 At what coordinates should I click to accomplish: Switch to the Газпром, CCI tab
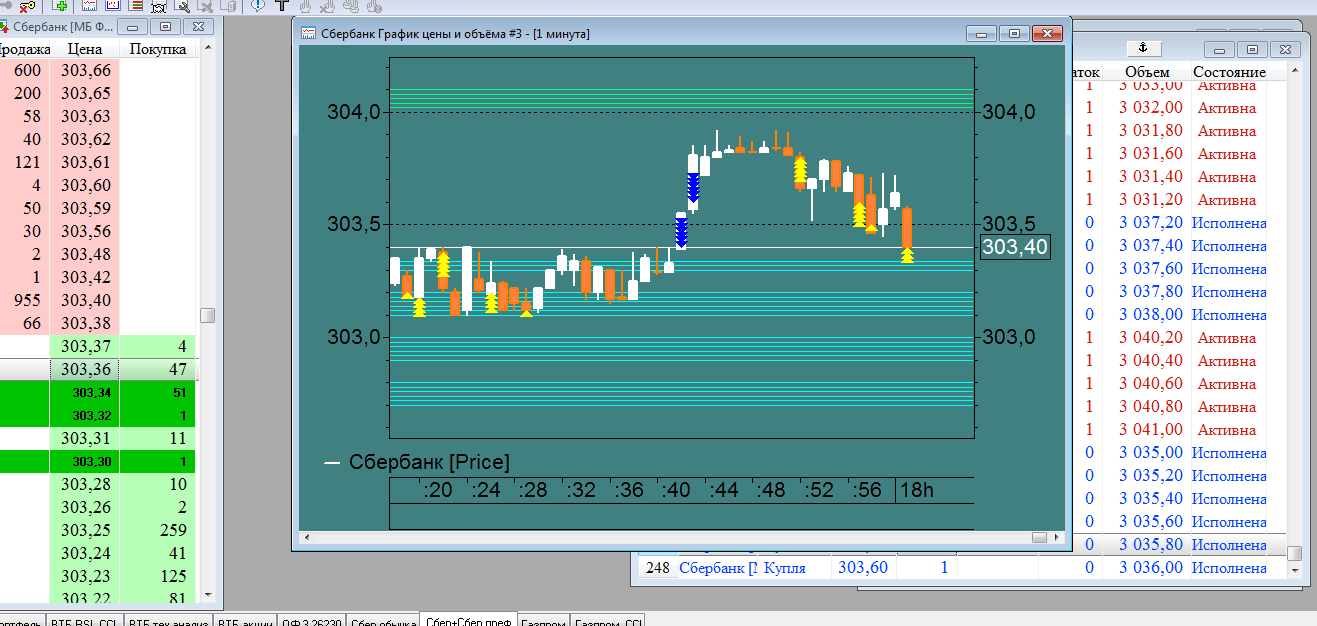click(x=609, y=620)
